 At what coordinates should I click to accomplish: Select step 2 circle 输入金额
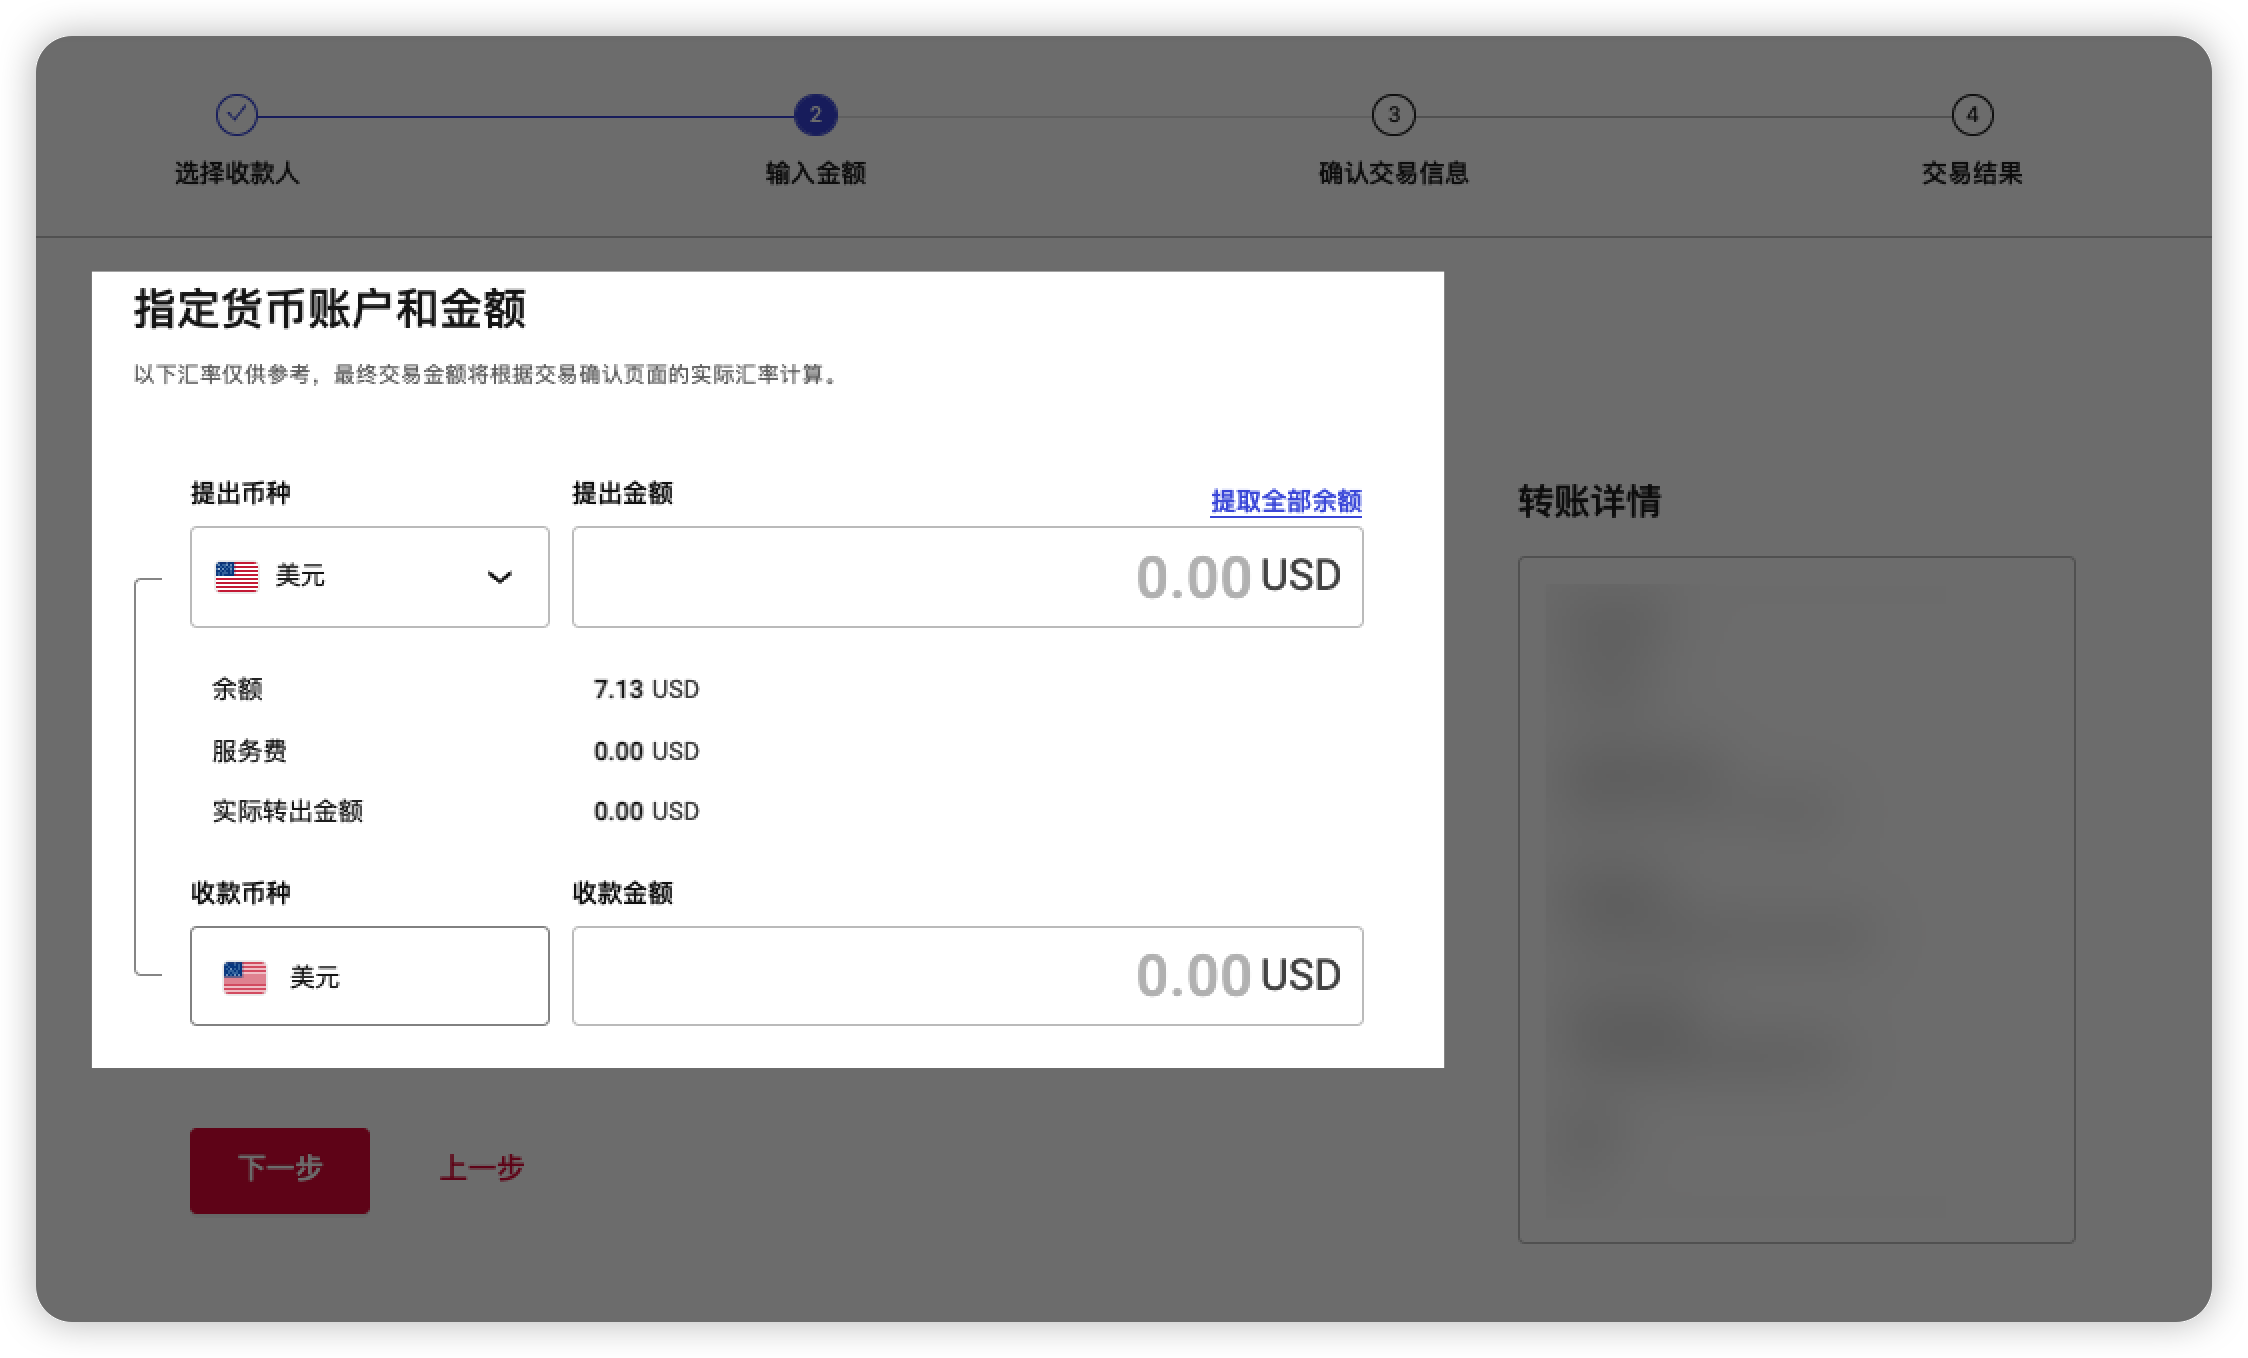(x=815, y=115)
